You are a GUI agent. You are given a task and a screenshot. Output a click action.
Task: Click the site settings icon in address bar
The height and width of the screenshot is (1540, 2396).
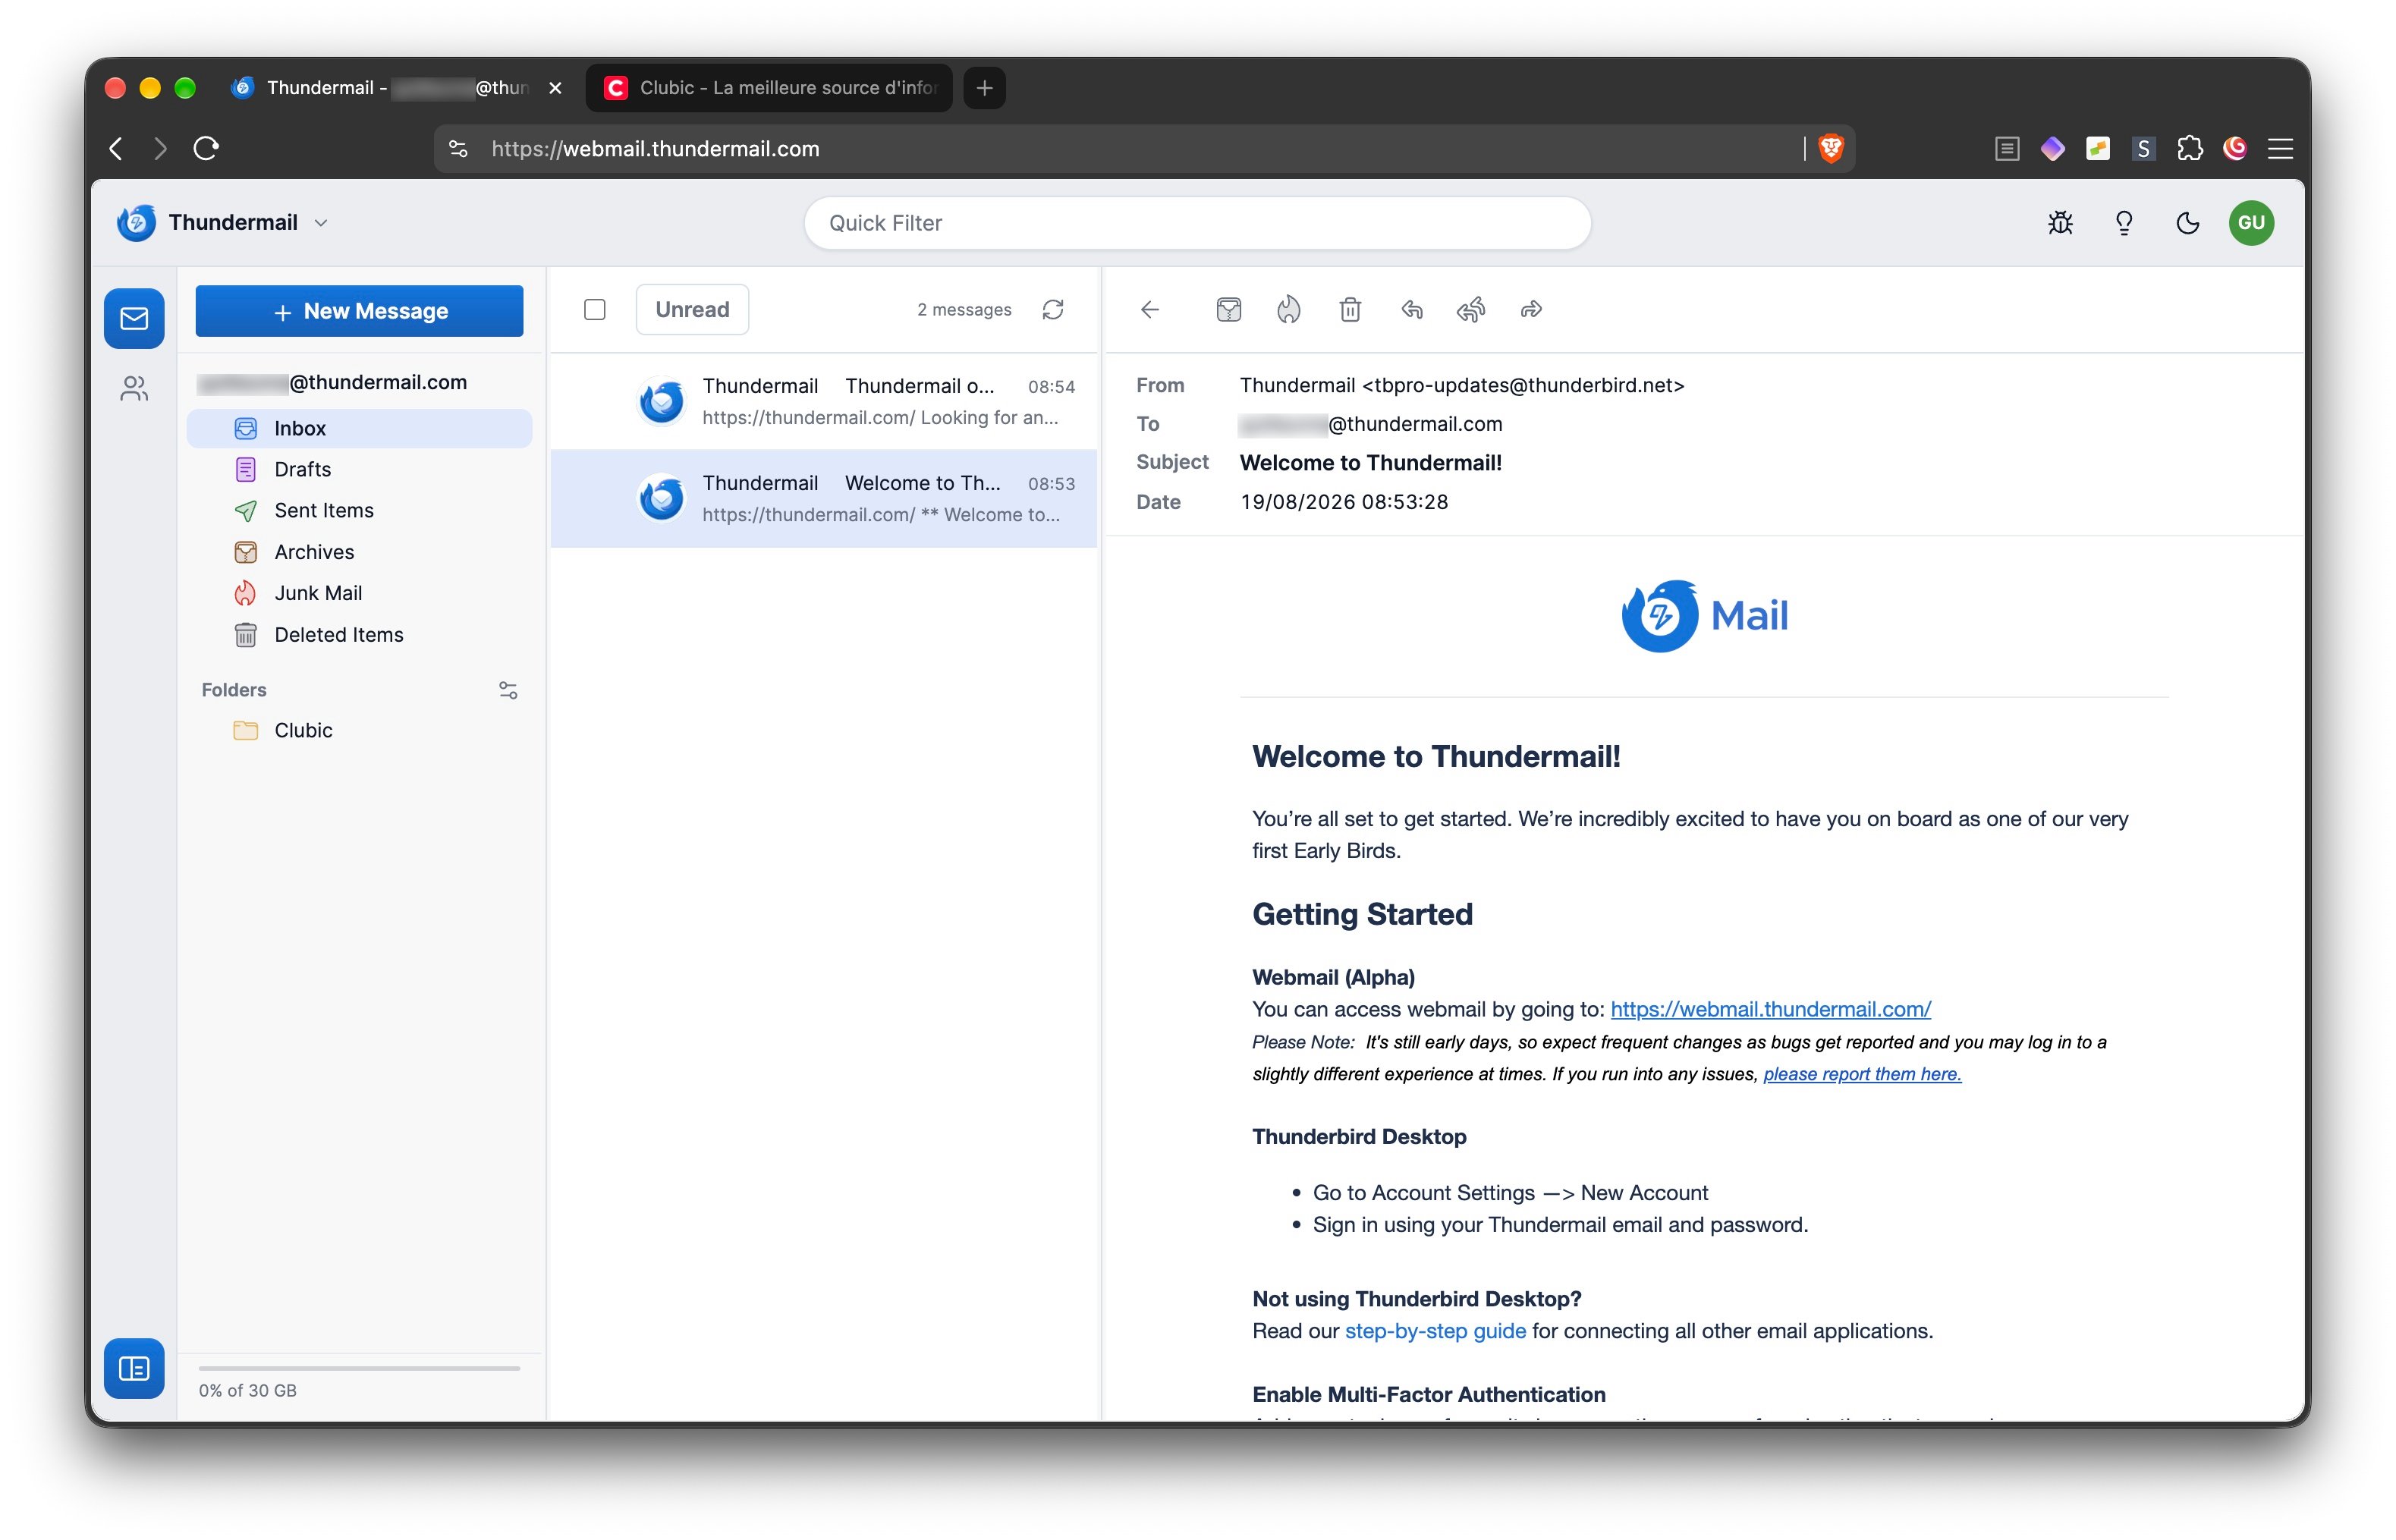pyautogui.click(x=458, y=148)
